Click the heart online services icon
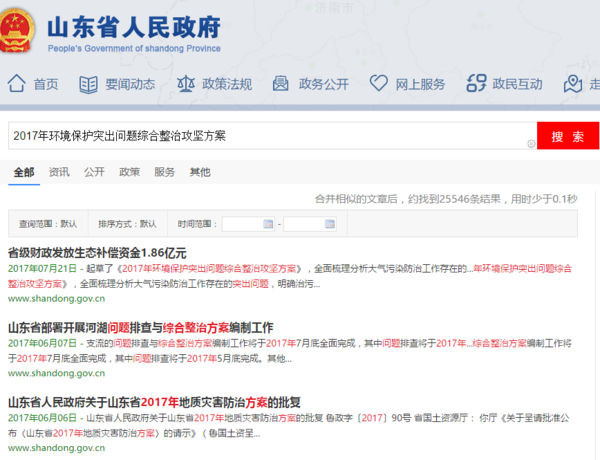Viewport: 600px width, 460px height. pyautogui.click(x=378, y=83)
